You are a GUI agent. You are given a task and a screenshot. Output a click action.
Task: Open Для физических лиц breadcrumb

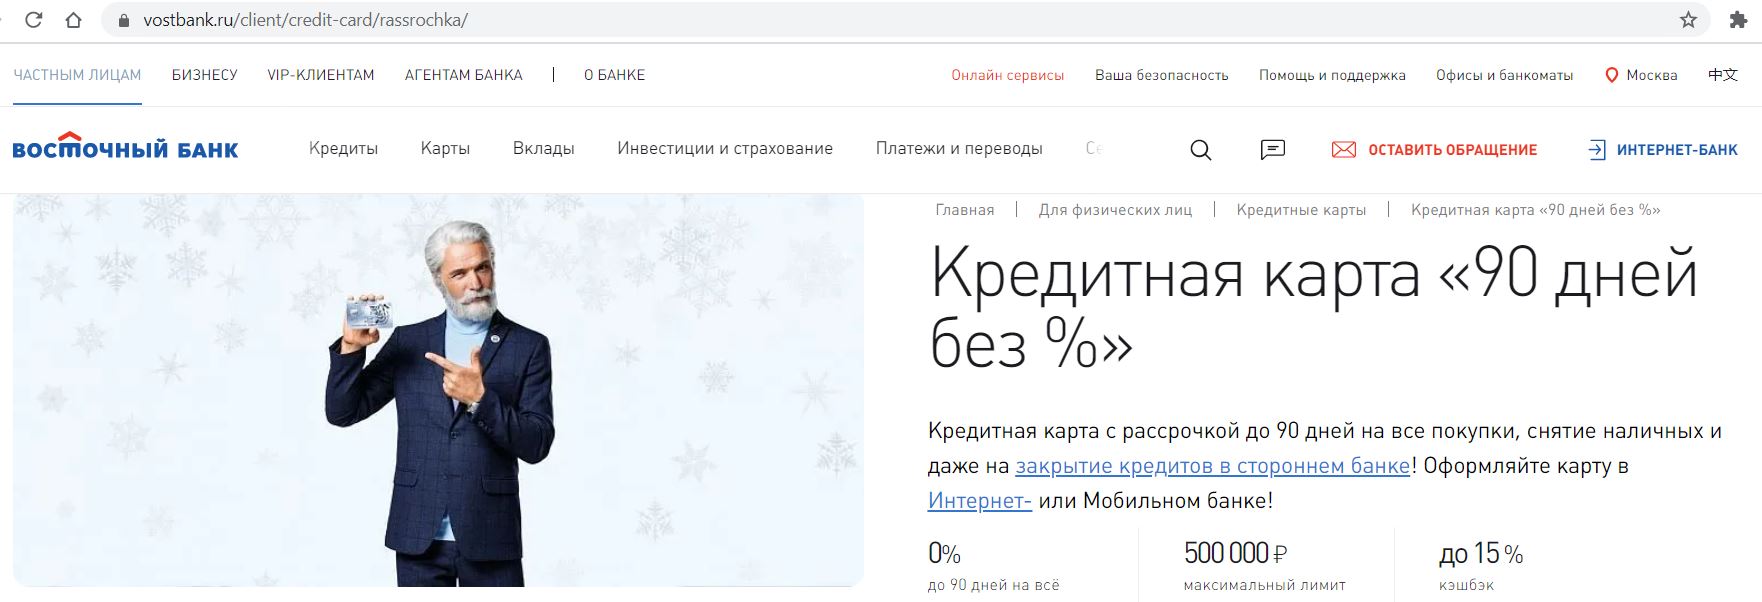[x=1116, y=210]
